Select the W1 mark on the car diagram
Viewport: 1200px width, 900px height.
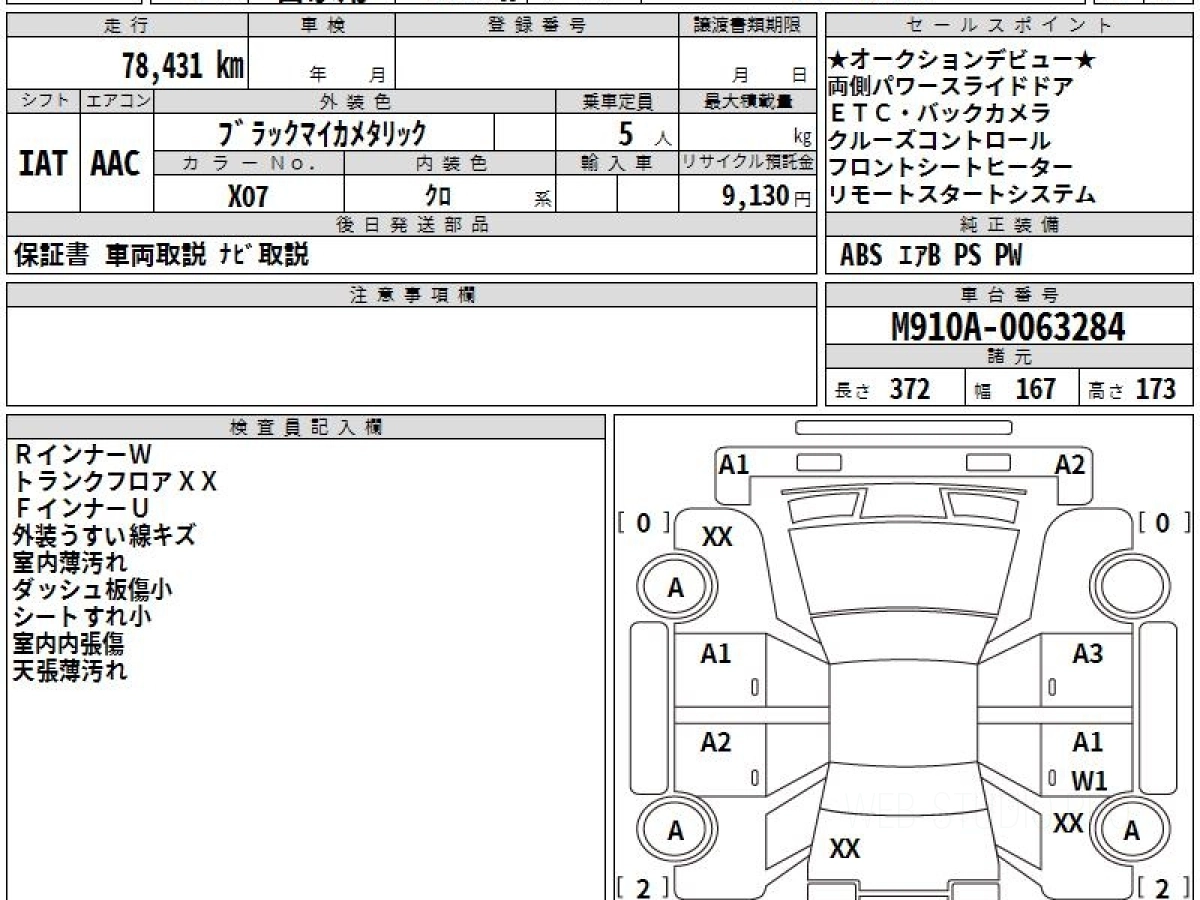click(x=1089, y=781)
